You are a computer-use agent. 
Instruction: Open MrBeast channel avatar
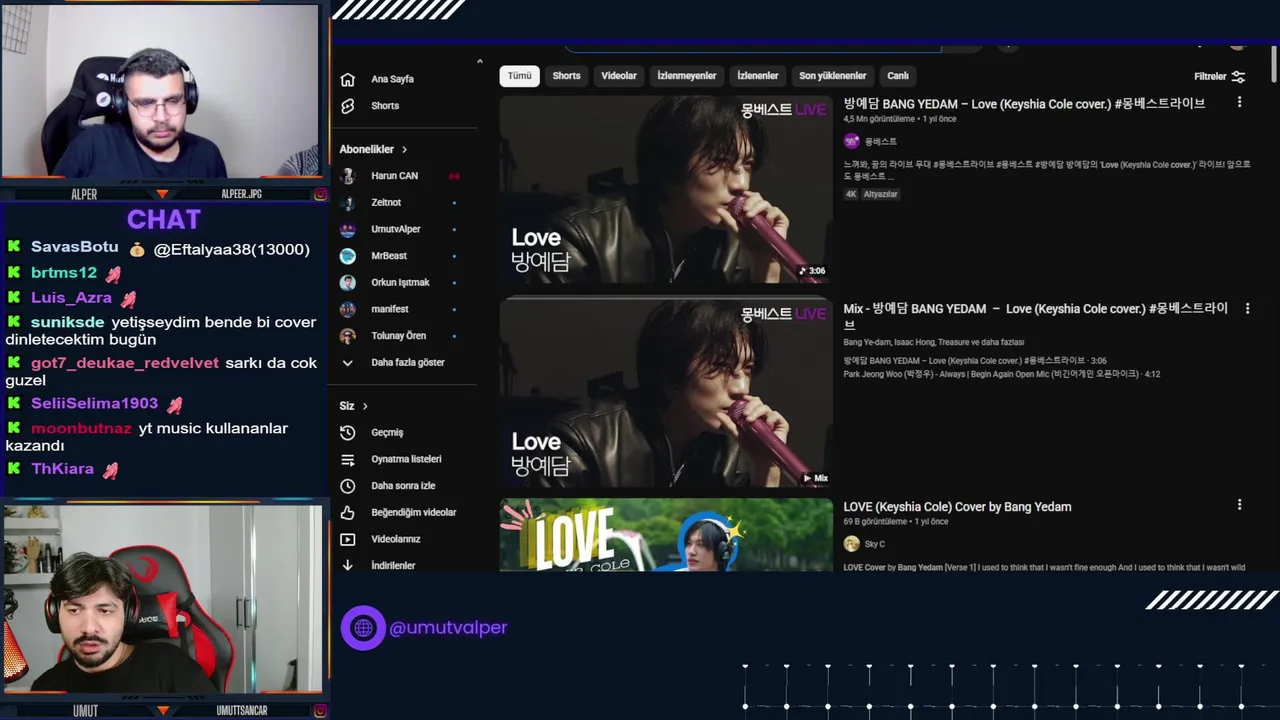[347, 256]
